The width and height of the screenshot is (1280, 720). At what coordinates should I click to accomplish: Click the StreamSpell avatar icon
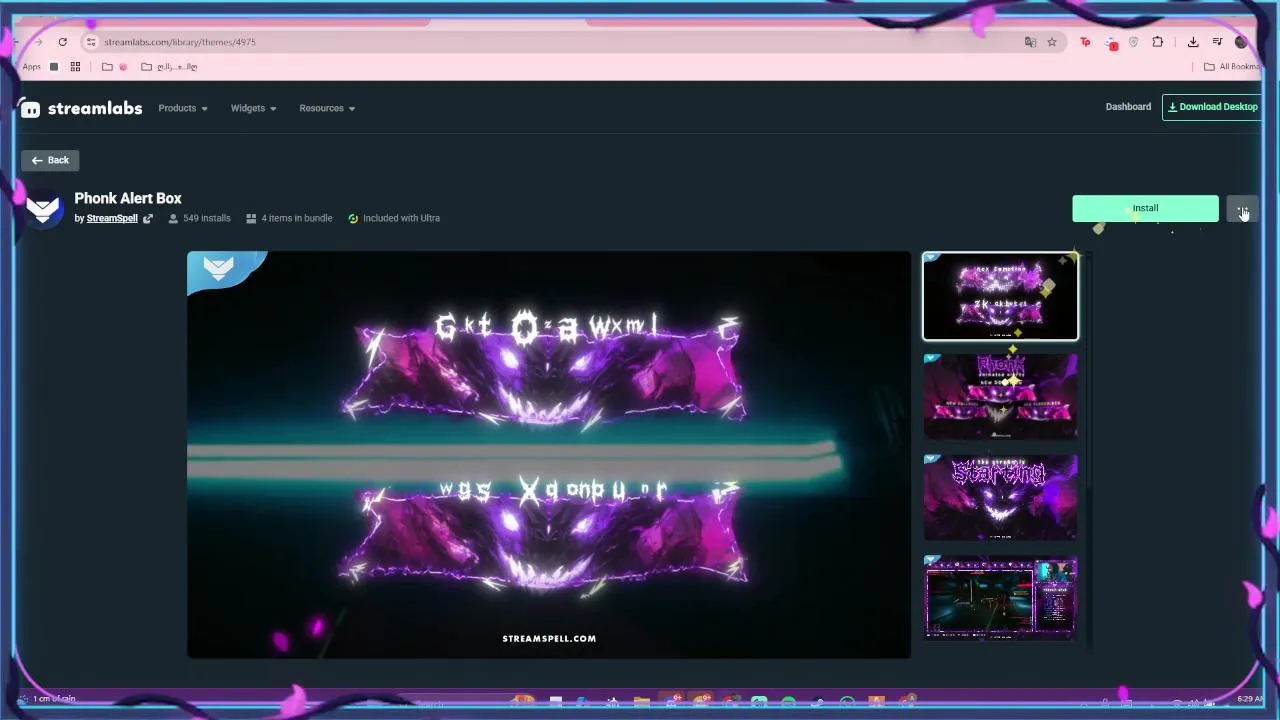click(43, 208)
